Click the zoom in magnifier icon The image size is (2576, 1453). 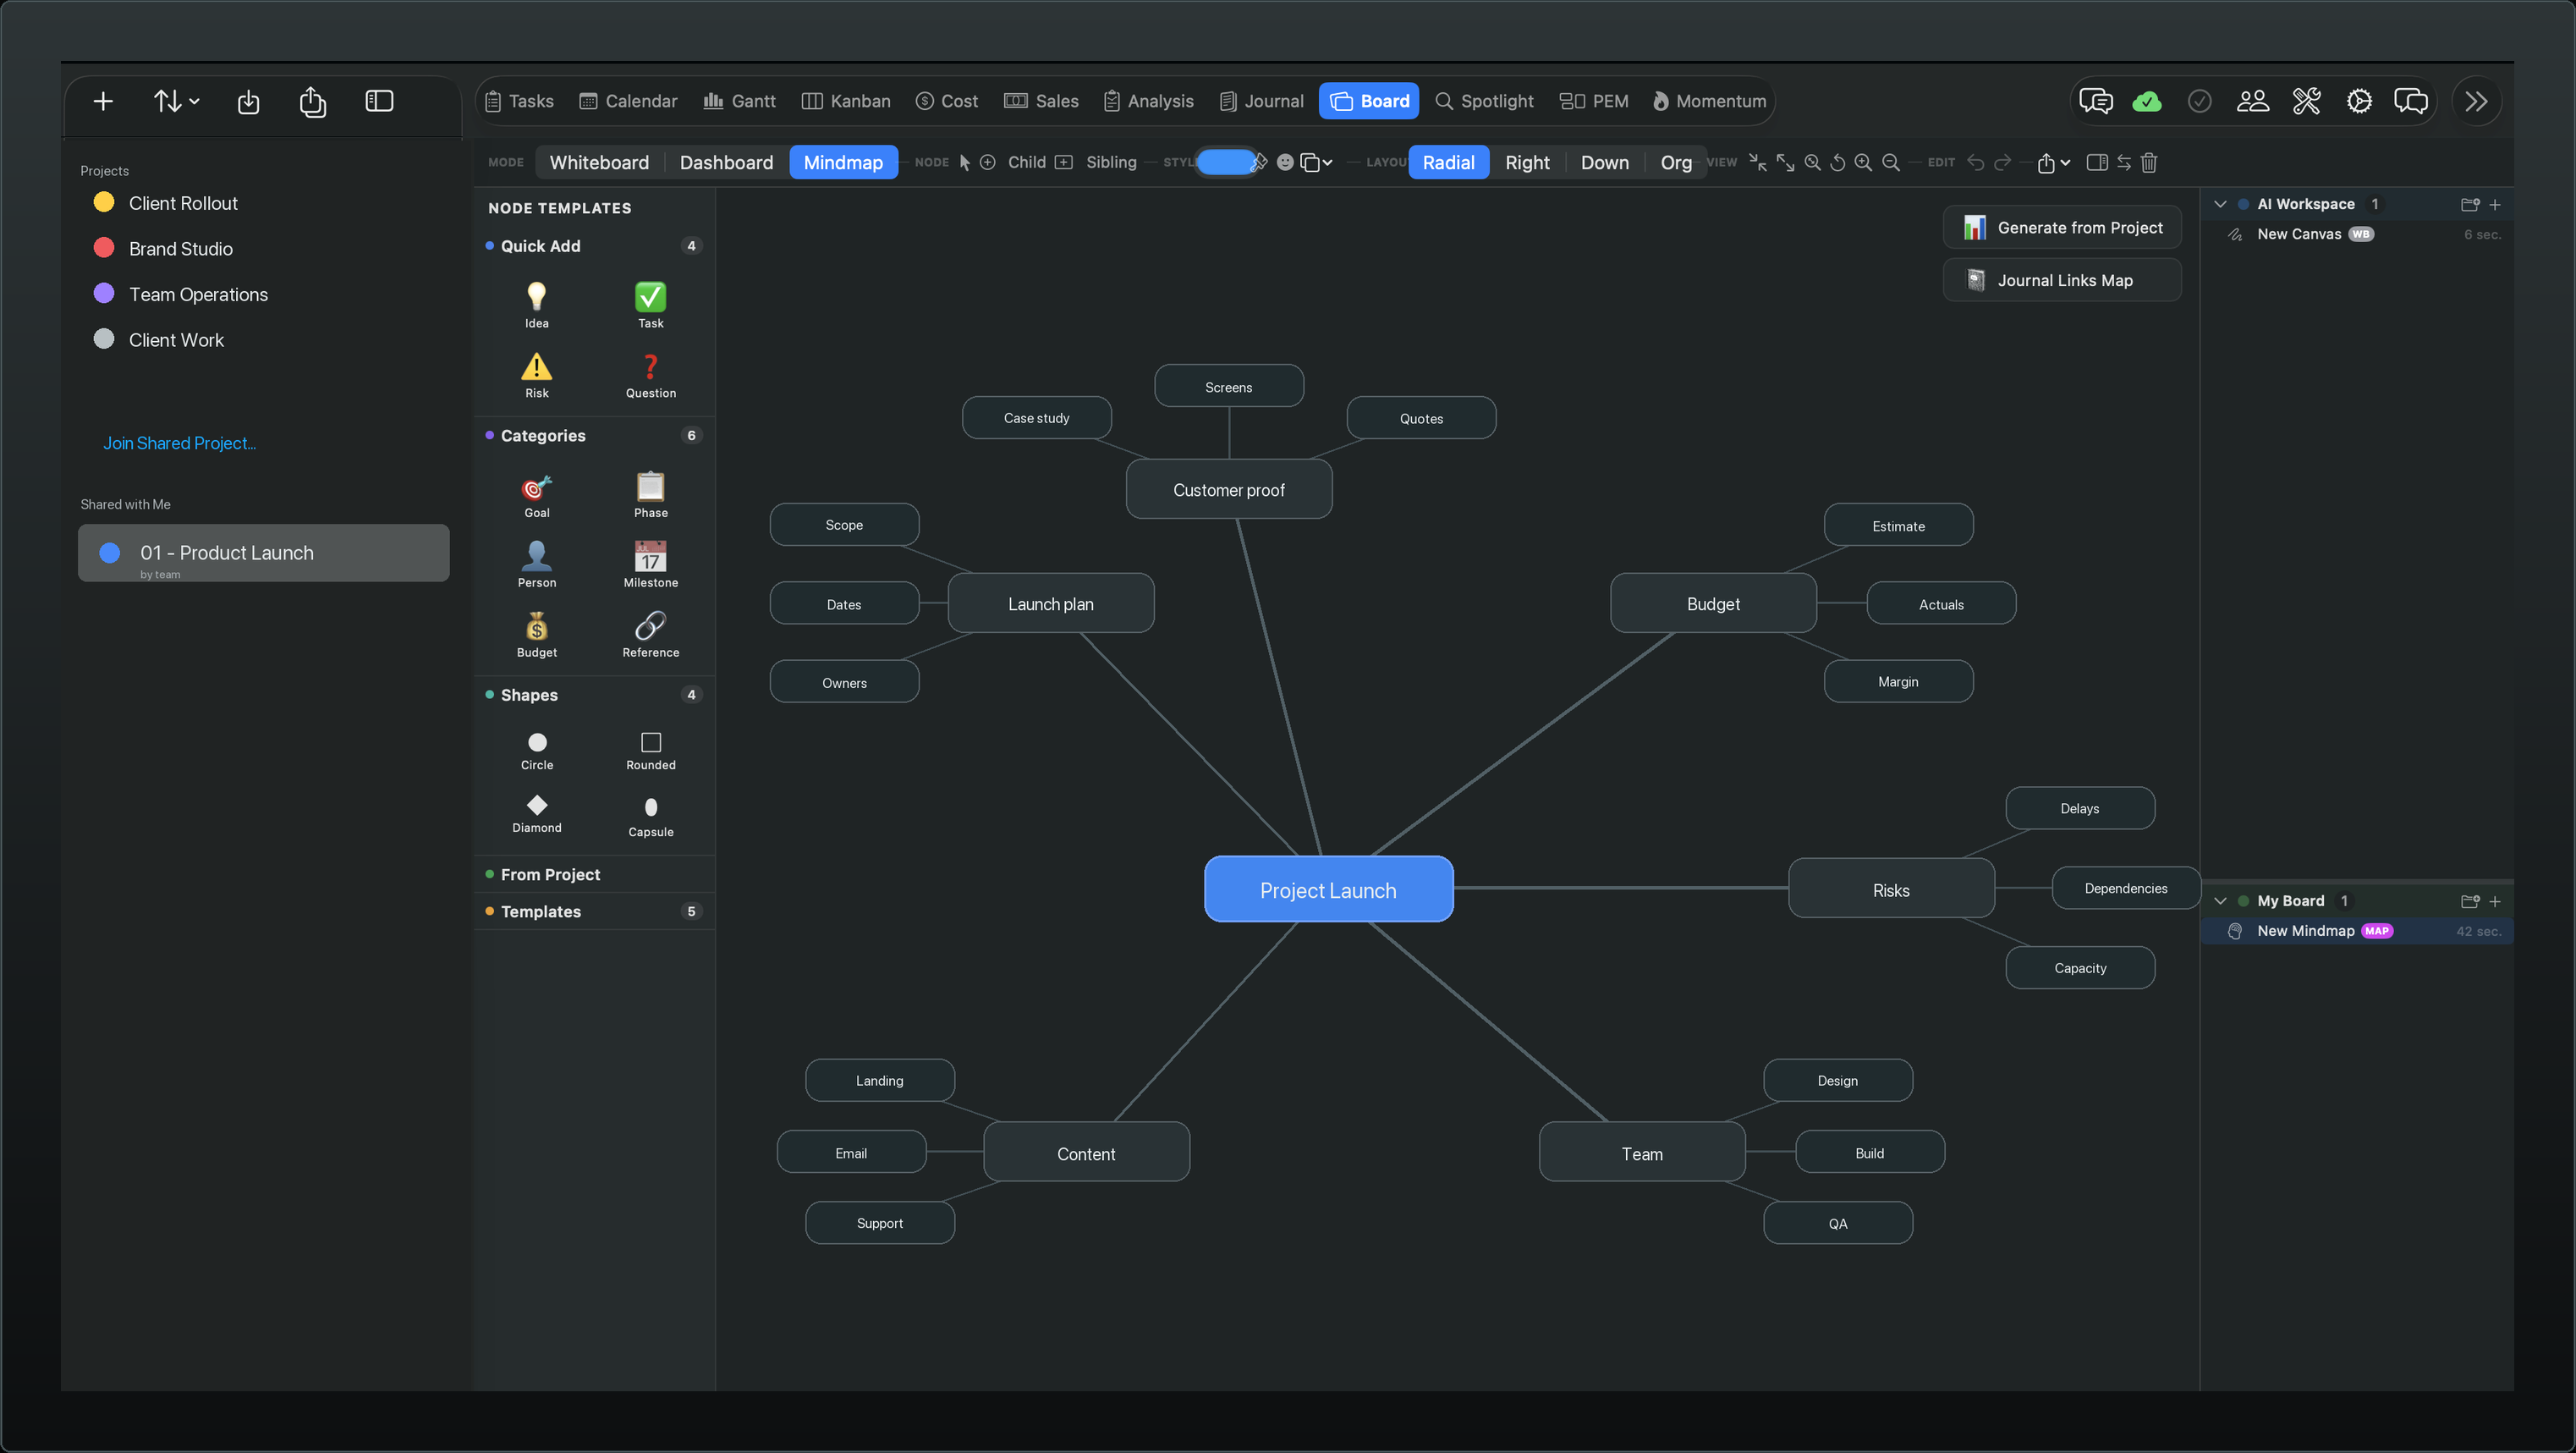1863,162
